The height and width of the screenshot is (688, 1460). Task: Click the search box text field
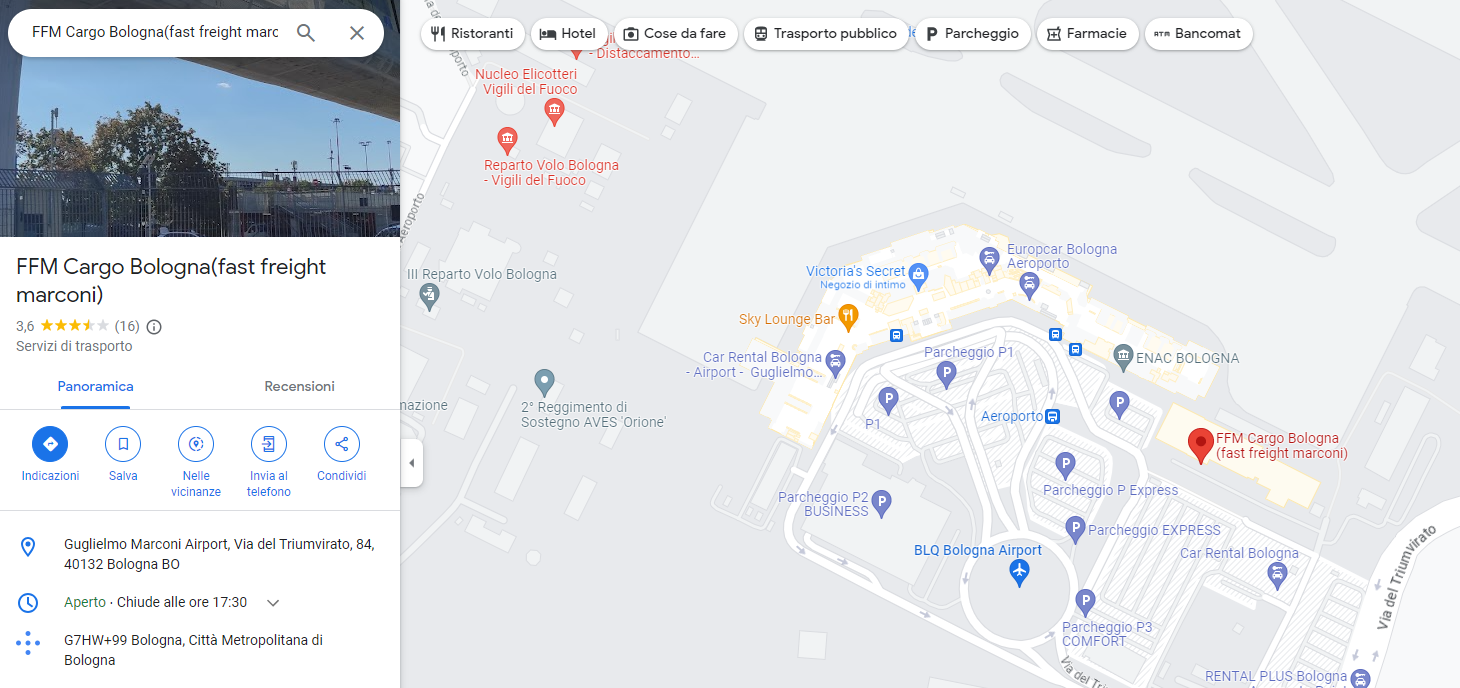point(155,32)
